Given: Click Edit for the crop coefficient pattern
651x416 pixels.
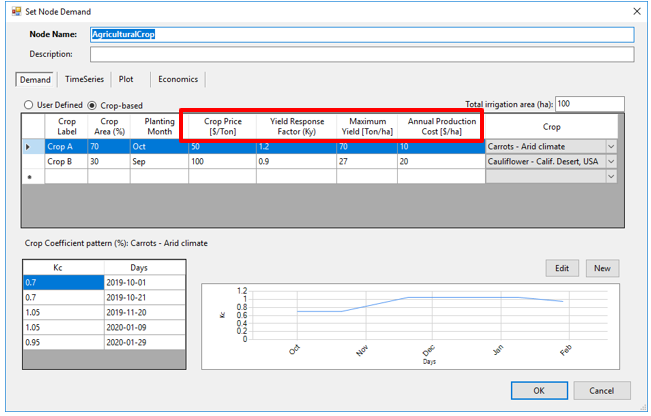Looking at the screenshot, I should 562,268.
